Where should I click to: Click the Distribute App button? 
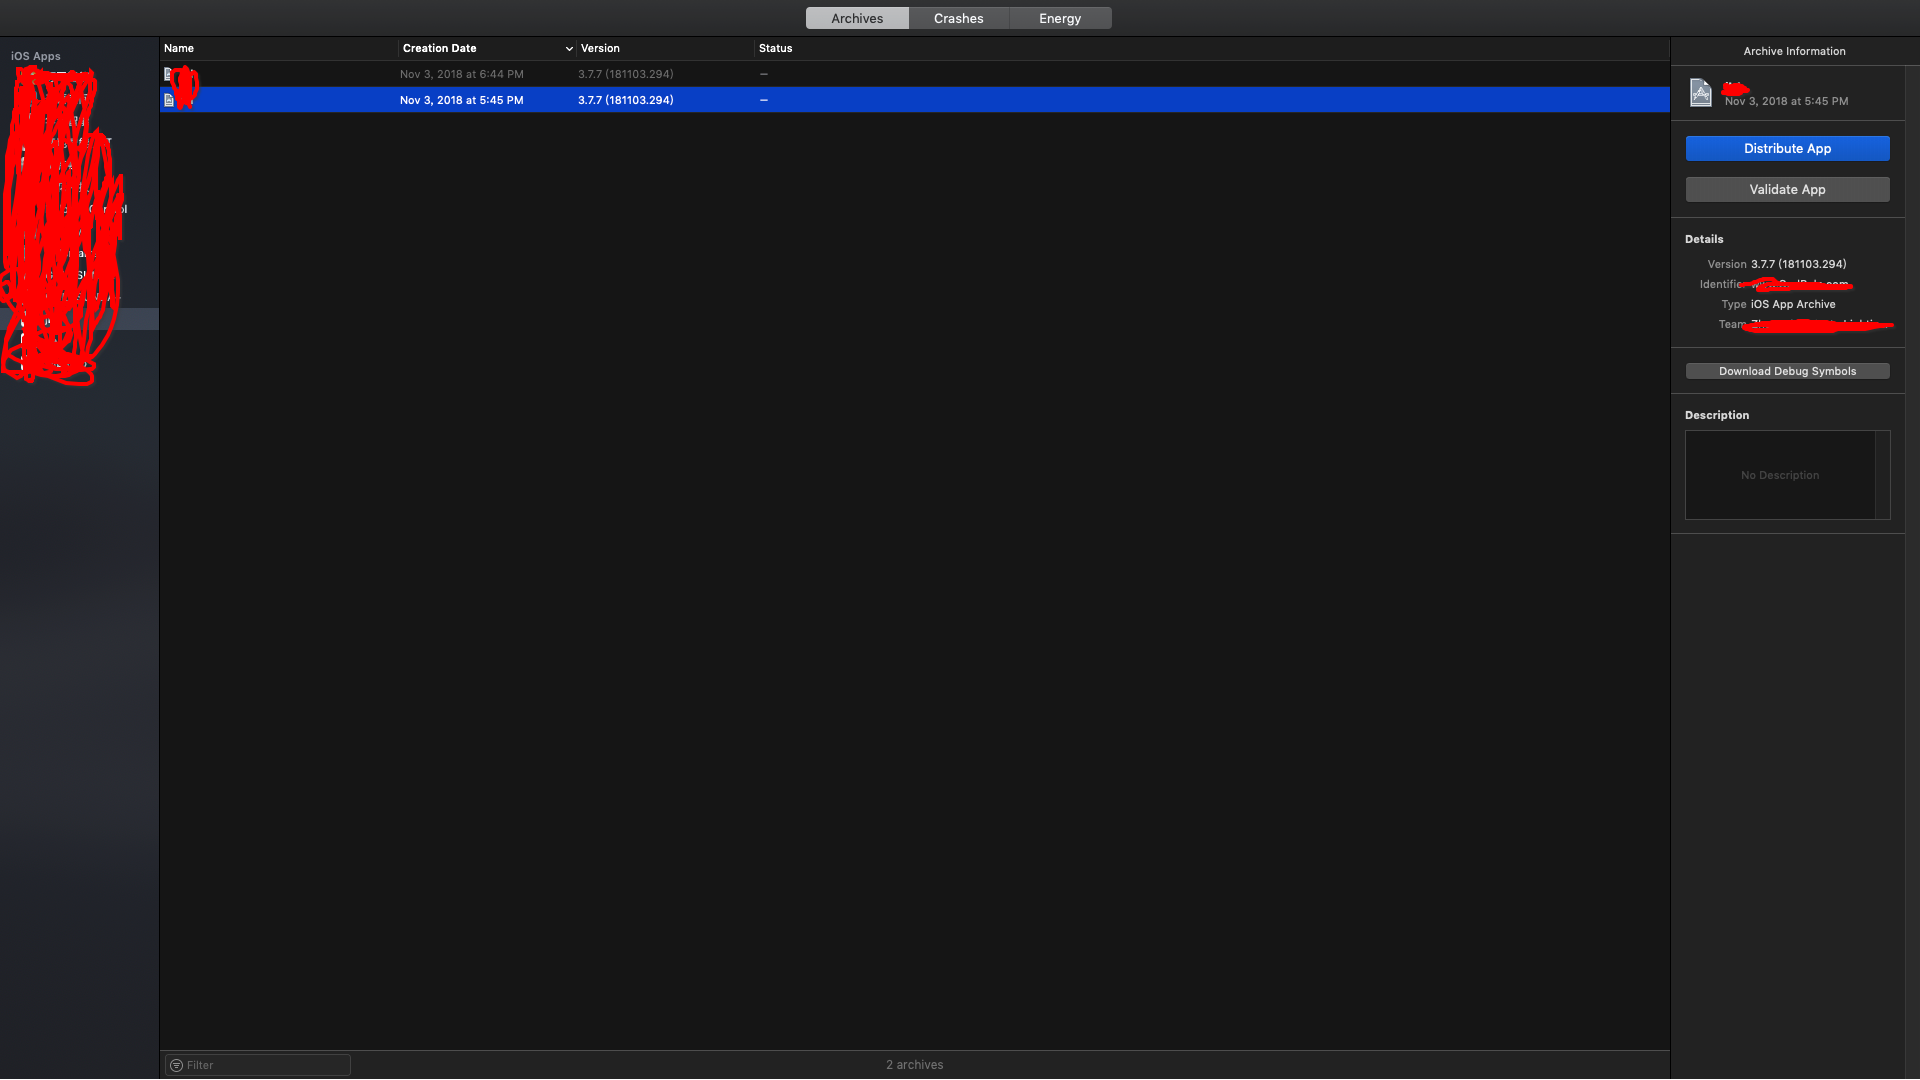click(x=1787, y=148)
